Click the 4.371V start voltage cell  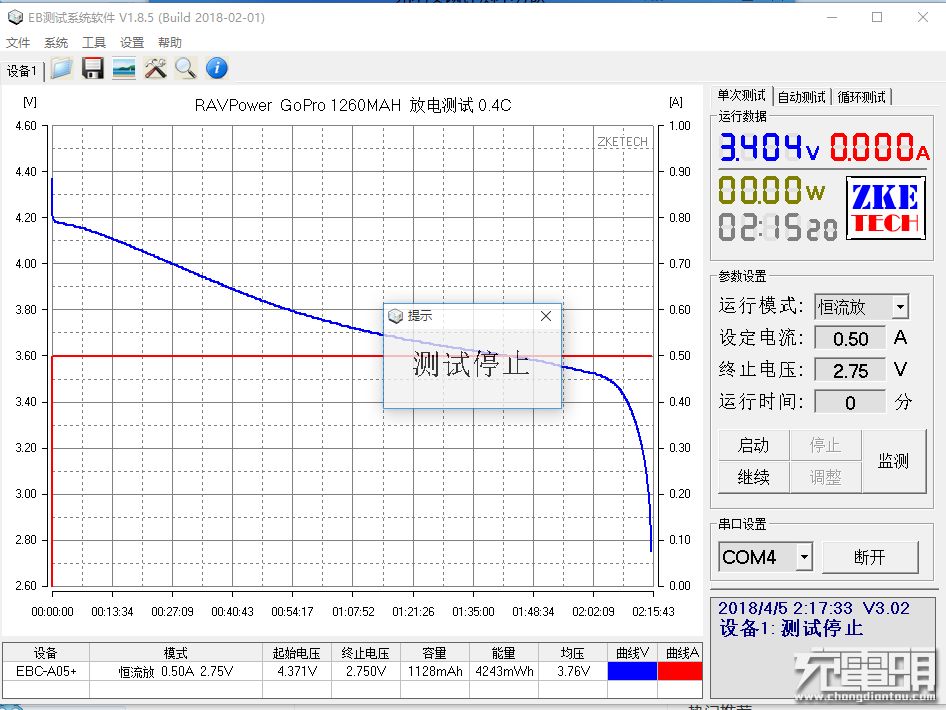pos(297,671)
